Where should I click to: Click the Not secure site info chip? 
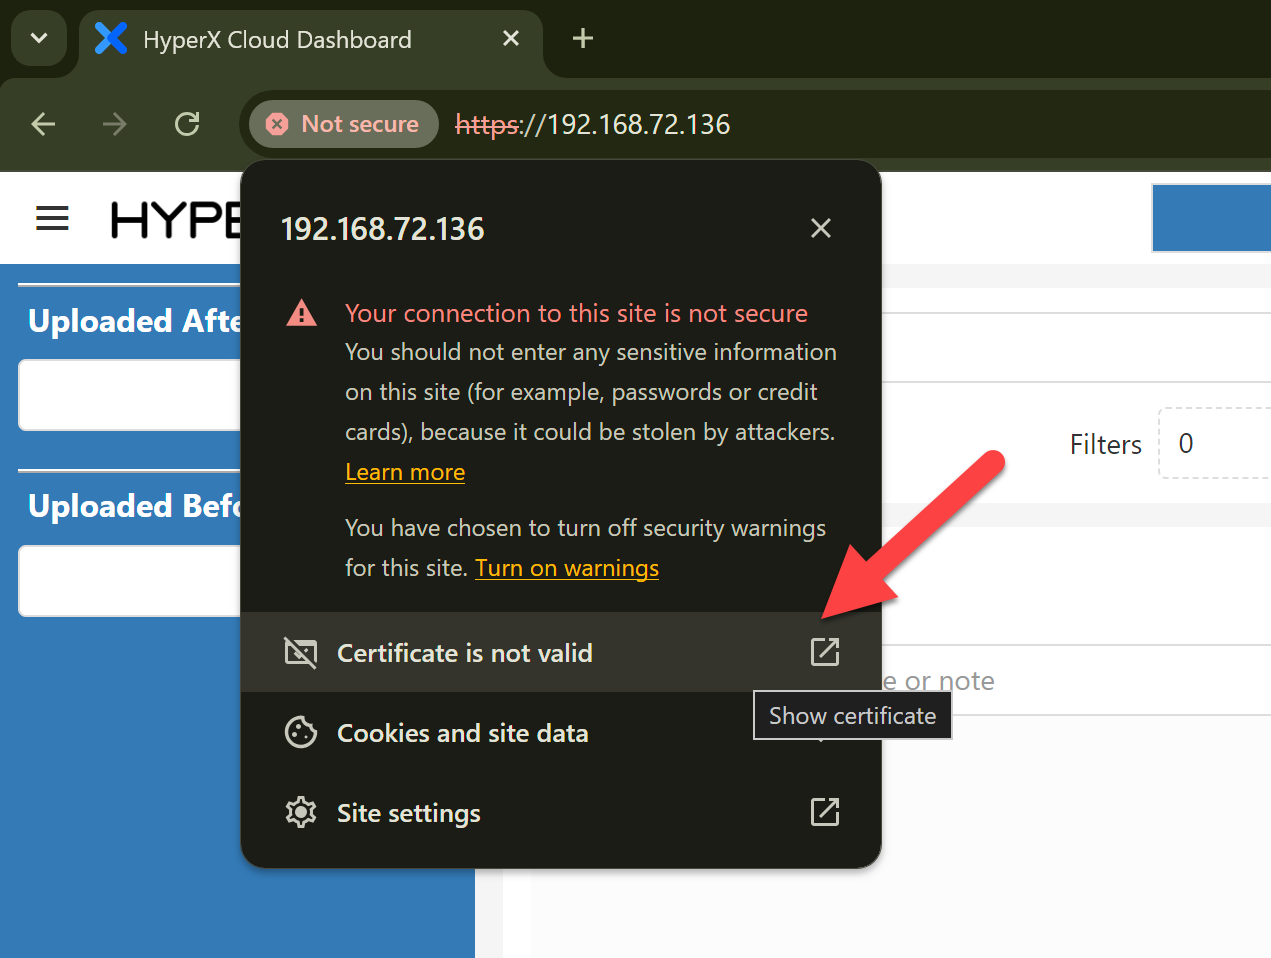click(344, 124)
